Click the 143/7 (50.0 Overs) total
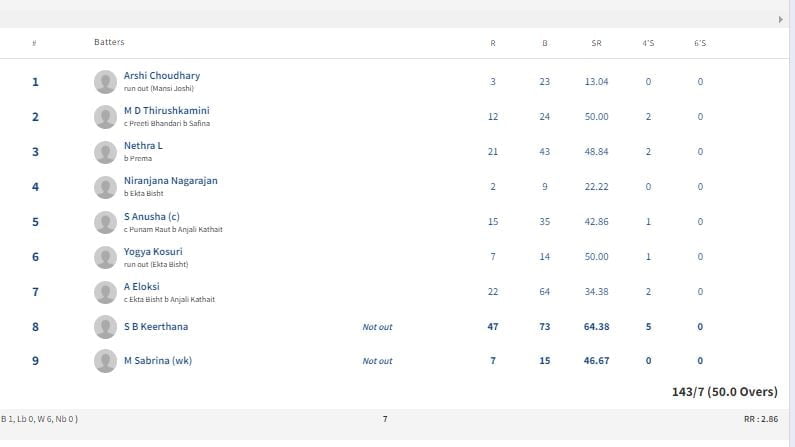 point(725,393)
